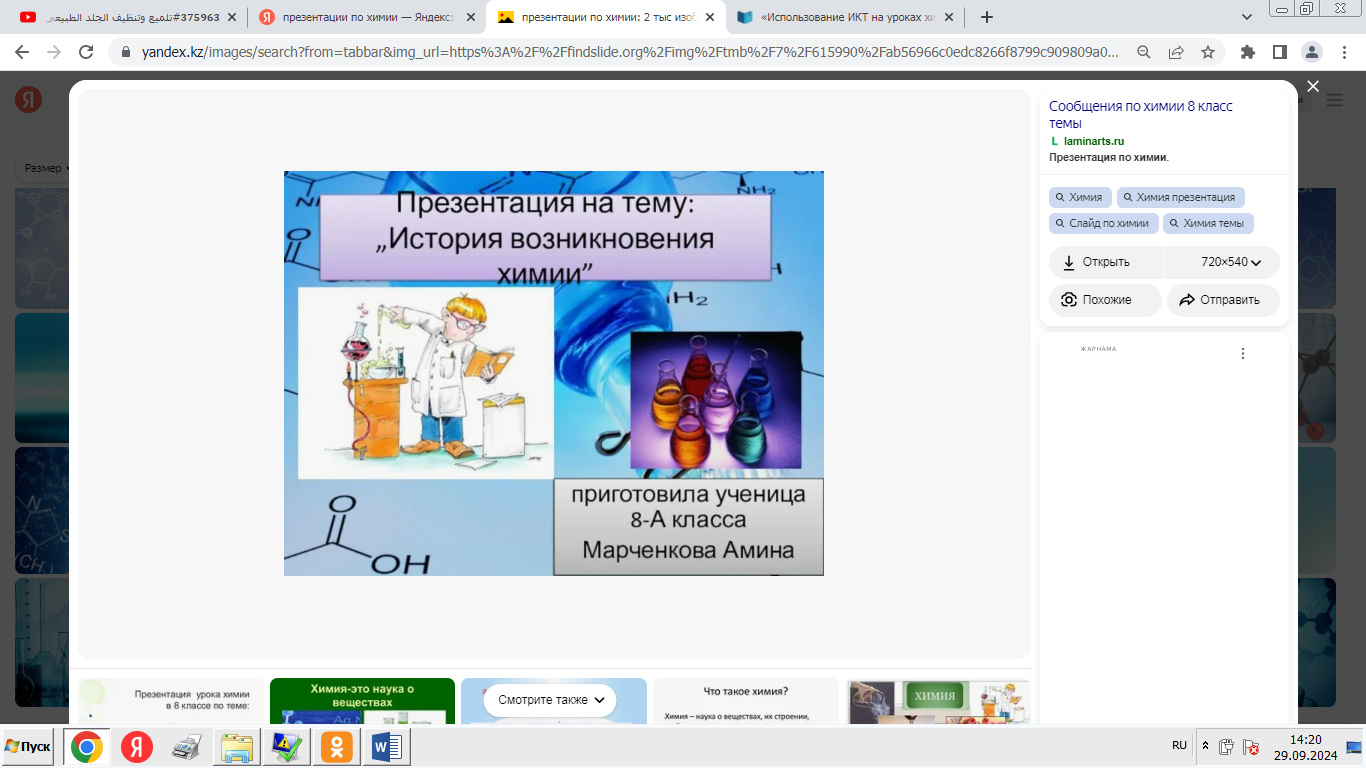1366x768 pixels.
Task: Open the monitor with checkmark taskbar icon
Action: pos(287,747)
